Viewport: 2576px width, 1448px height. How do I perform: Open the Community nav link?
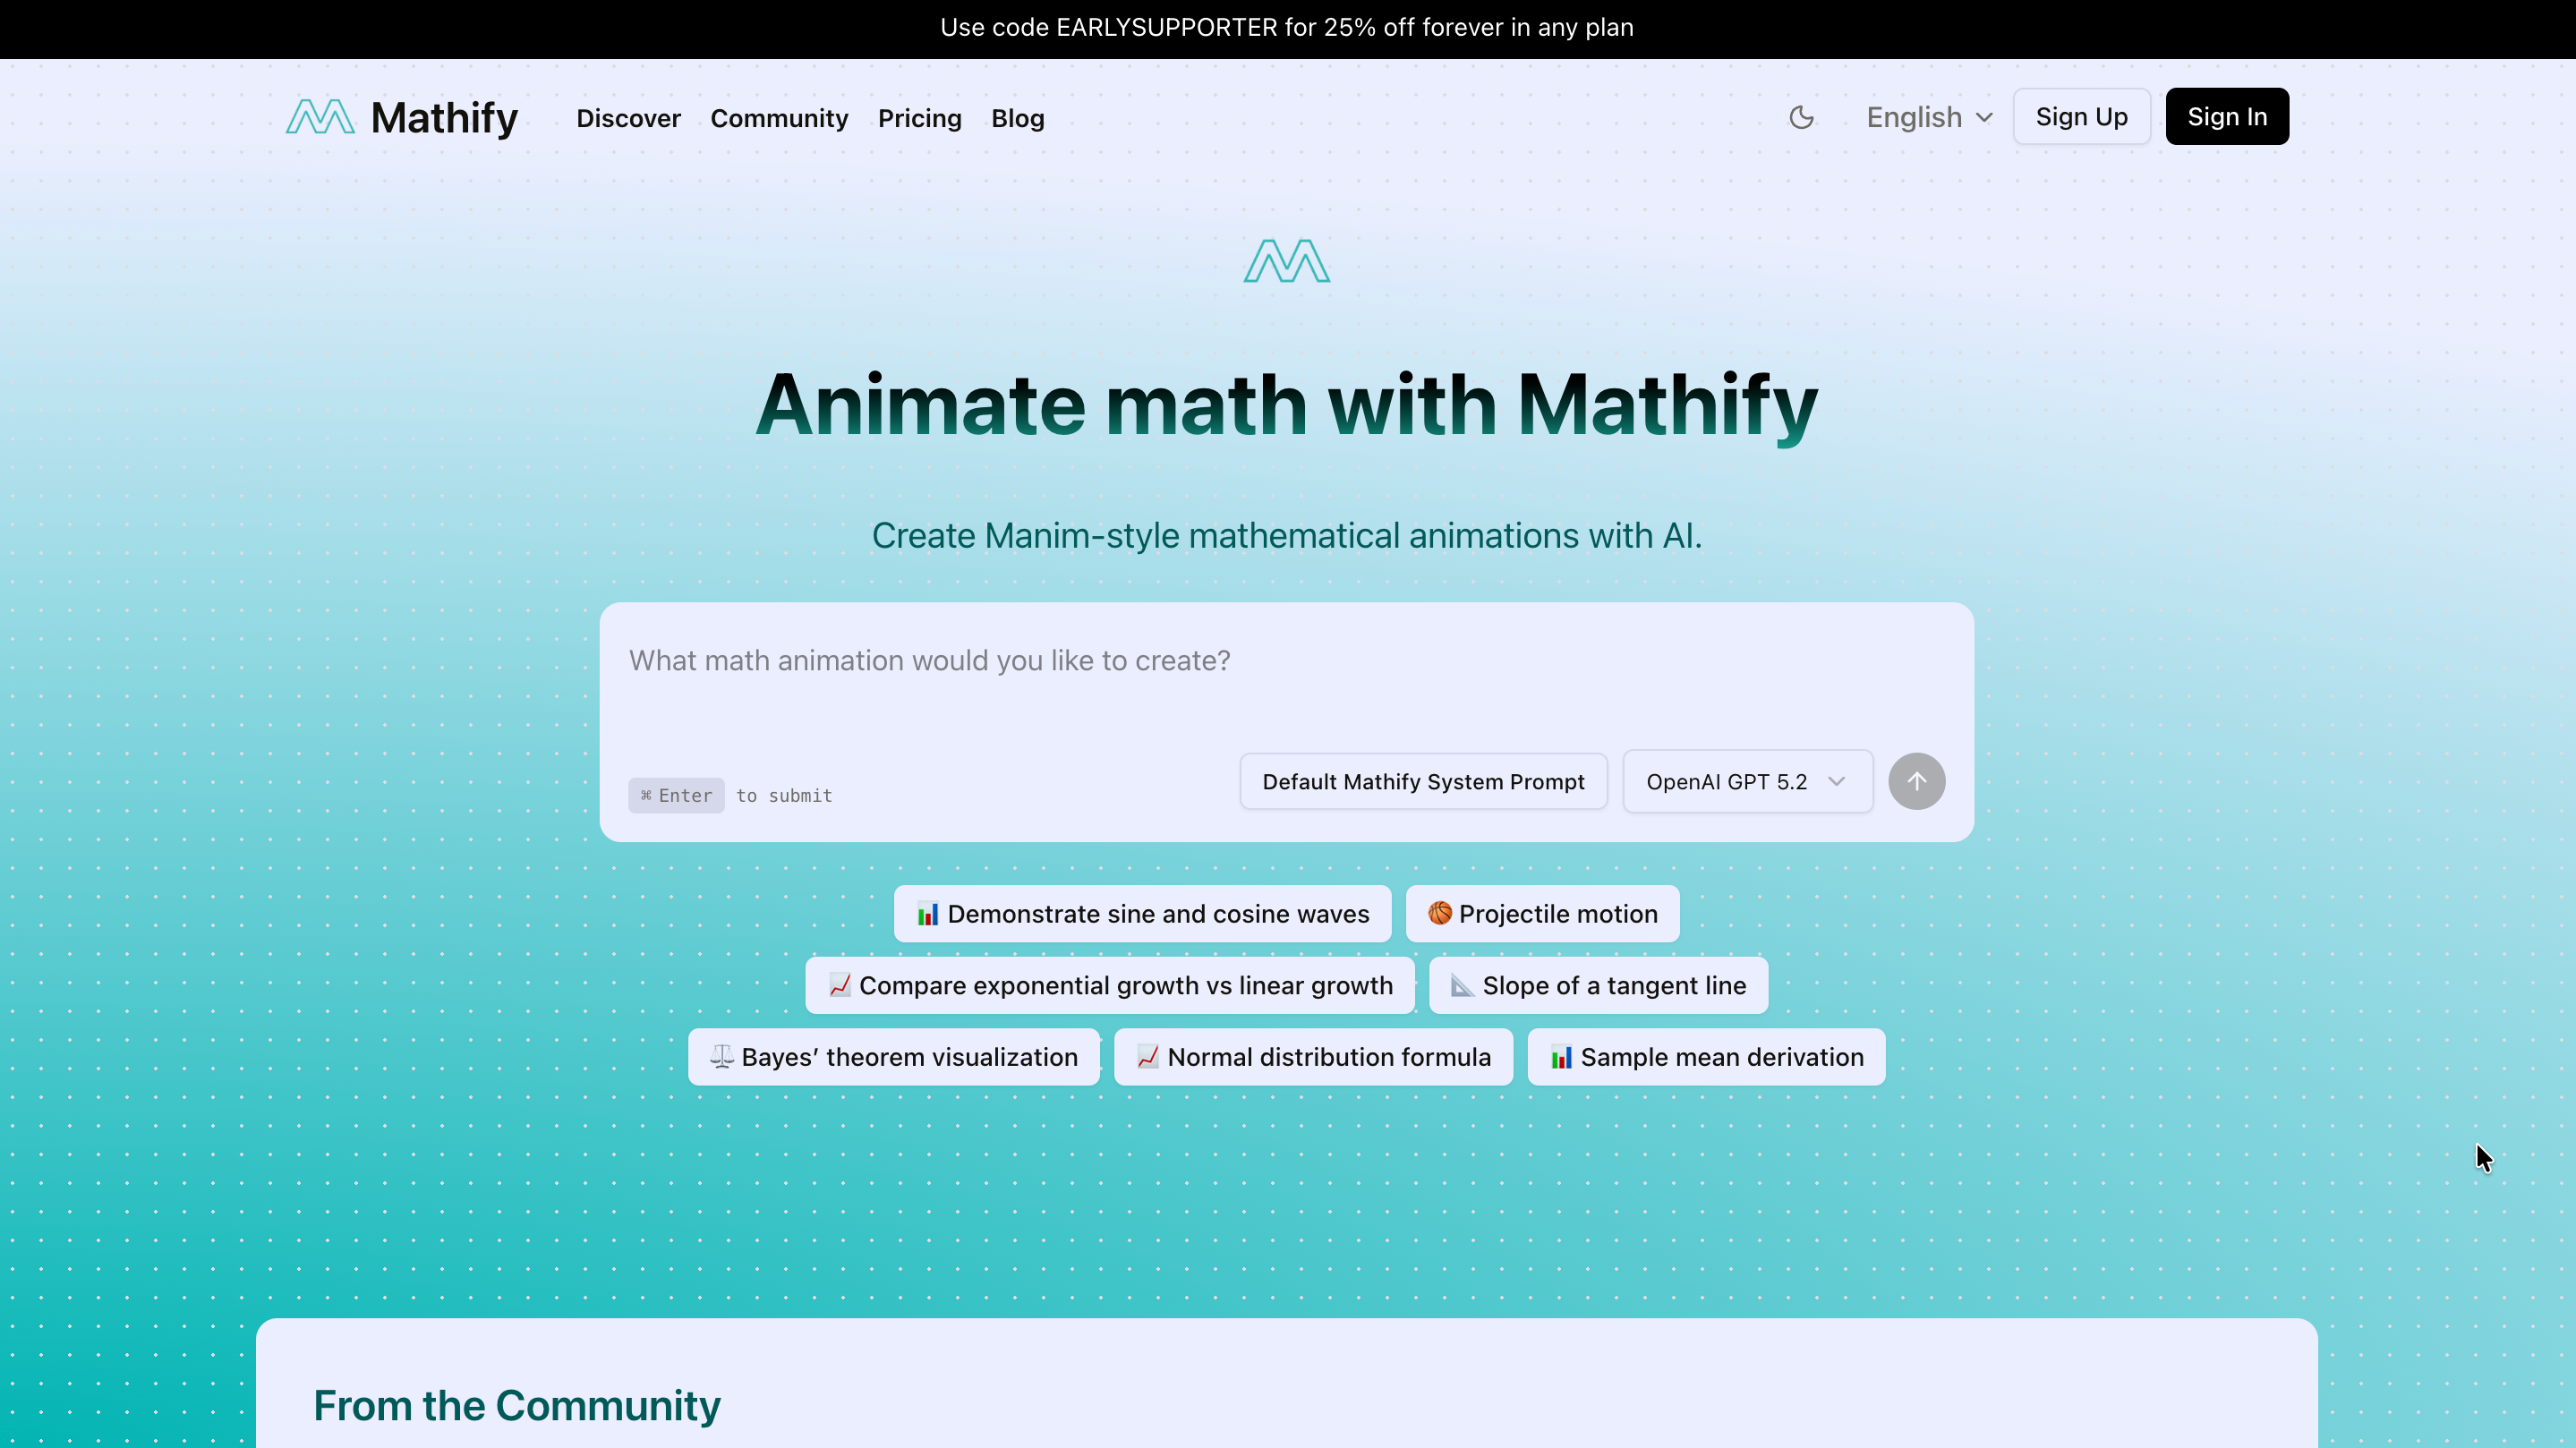coord(778,119)
